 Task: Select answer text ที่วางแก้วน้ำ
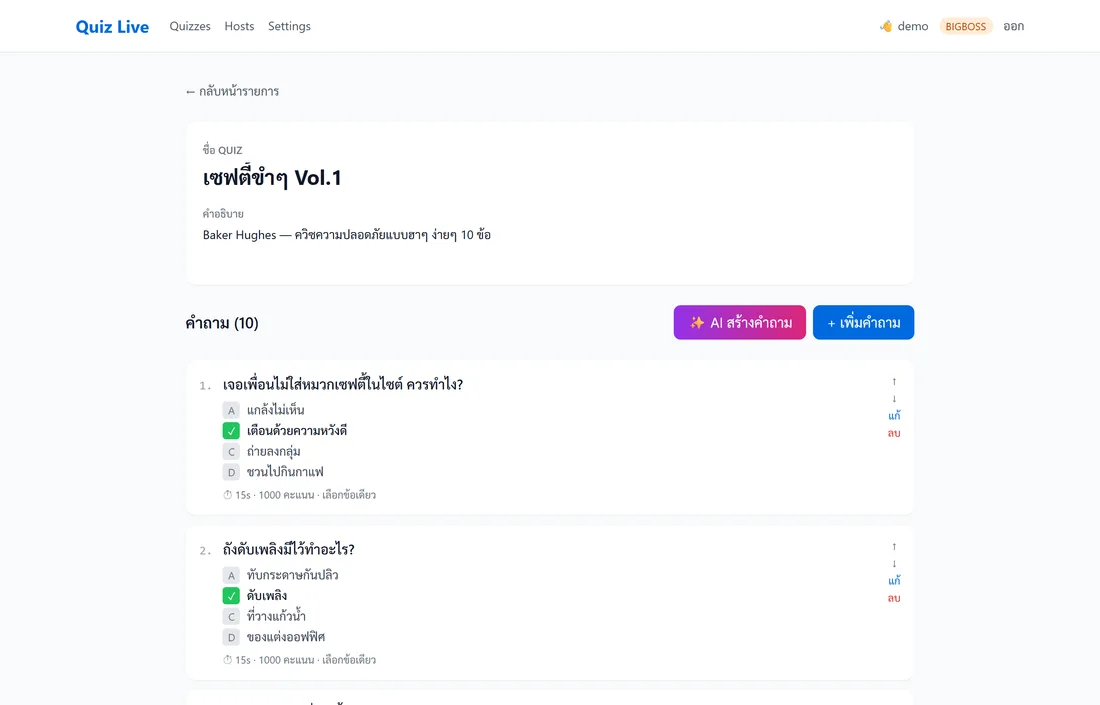(276, 616)
